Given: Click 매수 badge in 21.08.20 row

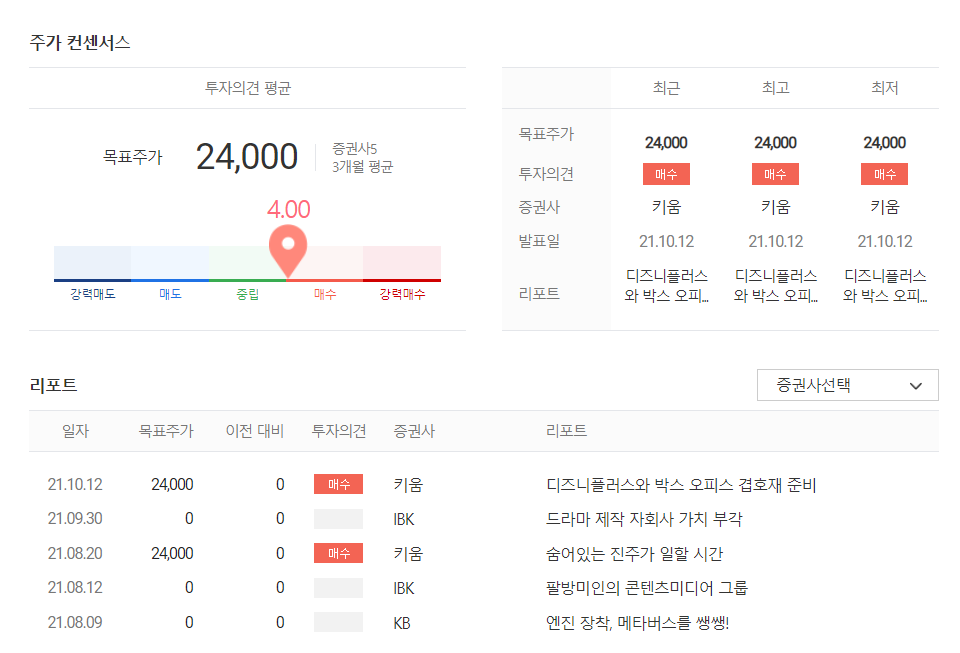Looking at the screenshot, I should coord(339,553).
